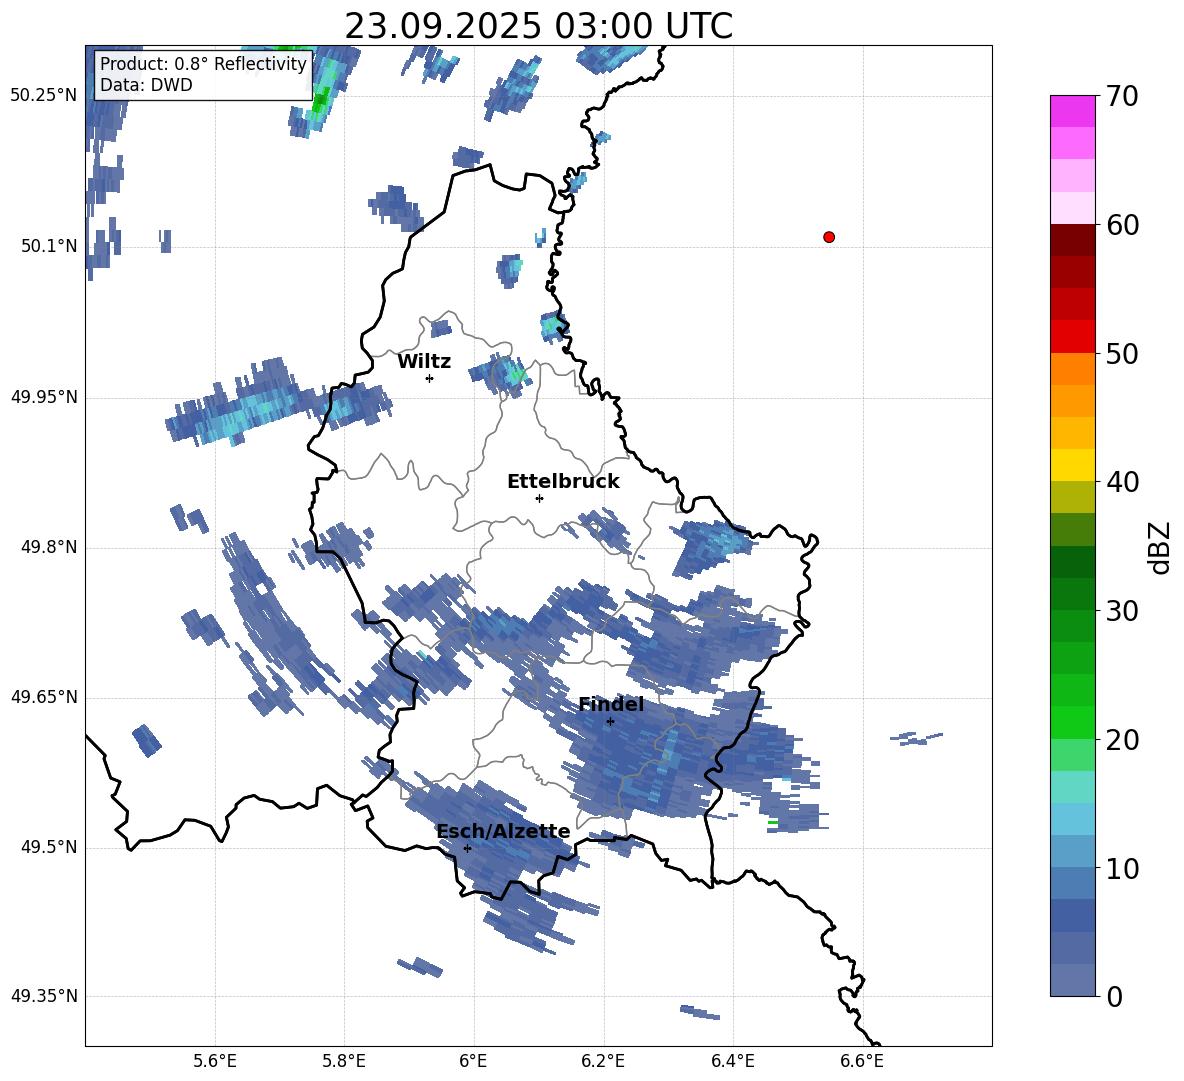Viewport: 1184px width, 1081px height.
Task: Click the 6°E longitude label
Action: pyautogui.click(x=473, y=1061)
